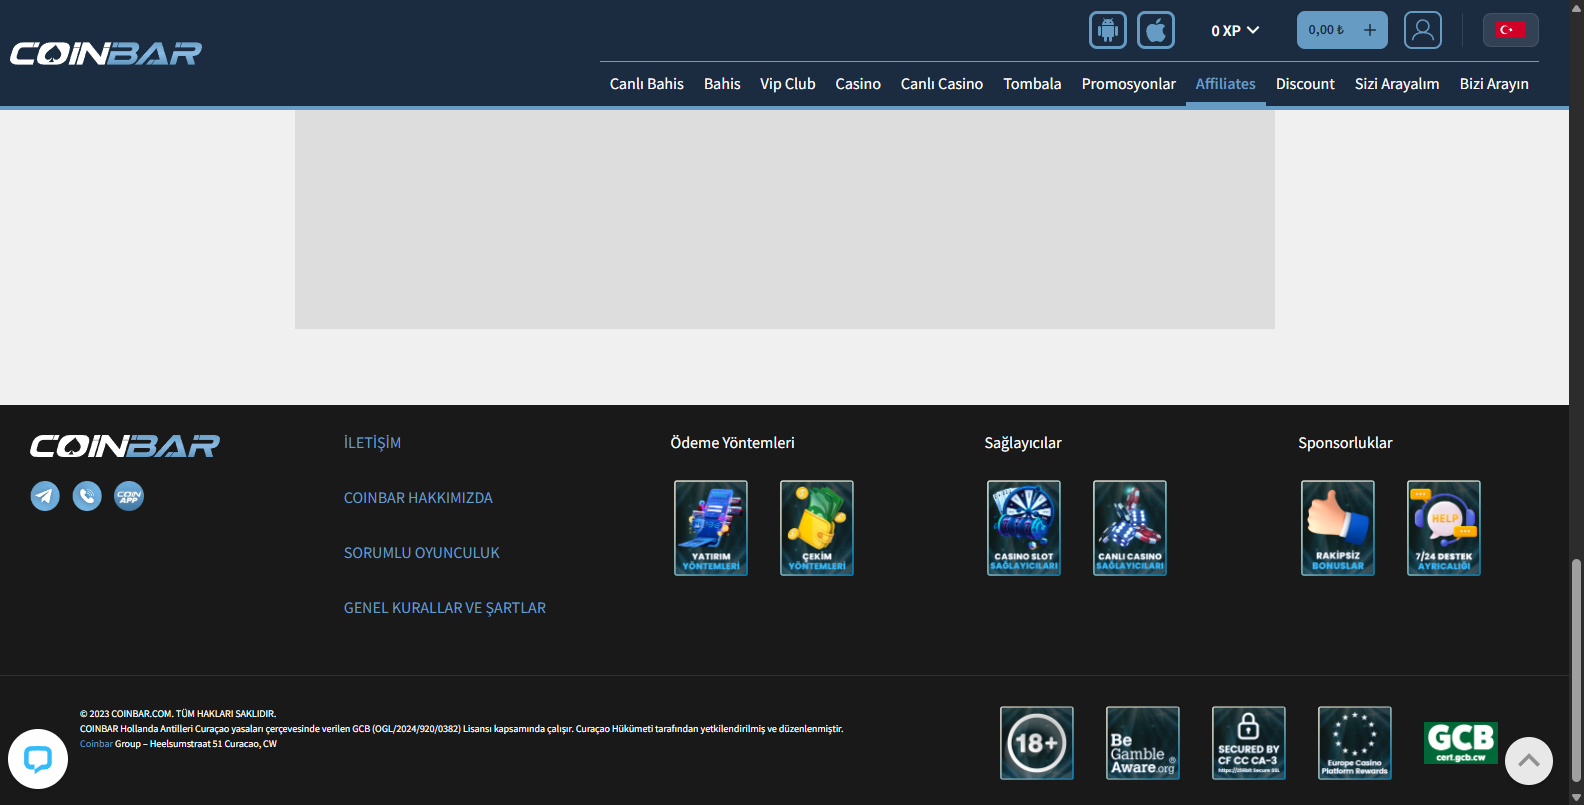Click Sizi Arayalım in navigation
Screen dimensions: 1584x805
pyautogui.click(x=1397, y=84)
